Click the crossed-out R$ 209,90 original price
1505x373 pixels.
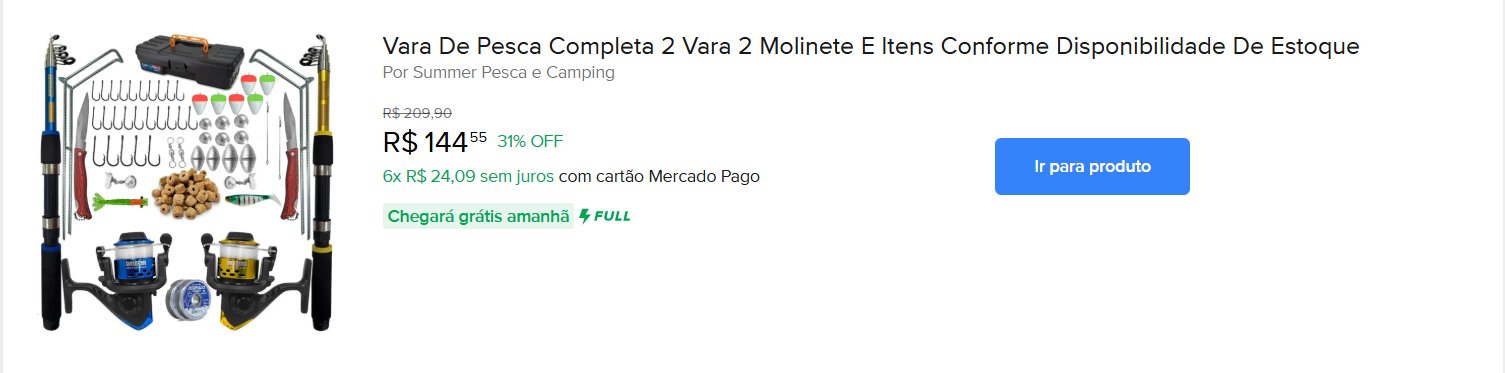[x=417, y=113]
